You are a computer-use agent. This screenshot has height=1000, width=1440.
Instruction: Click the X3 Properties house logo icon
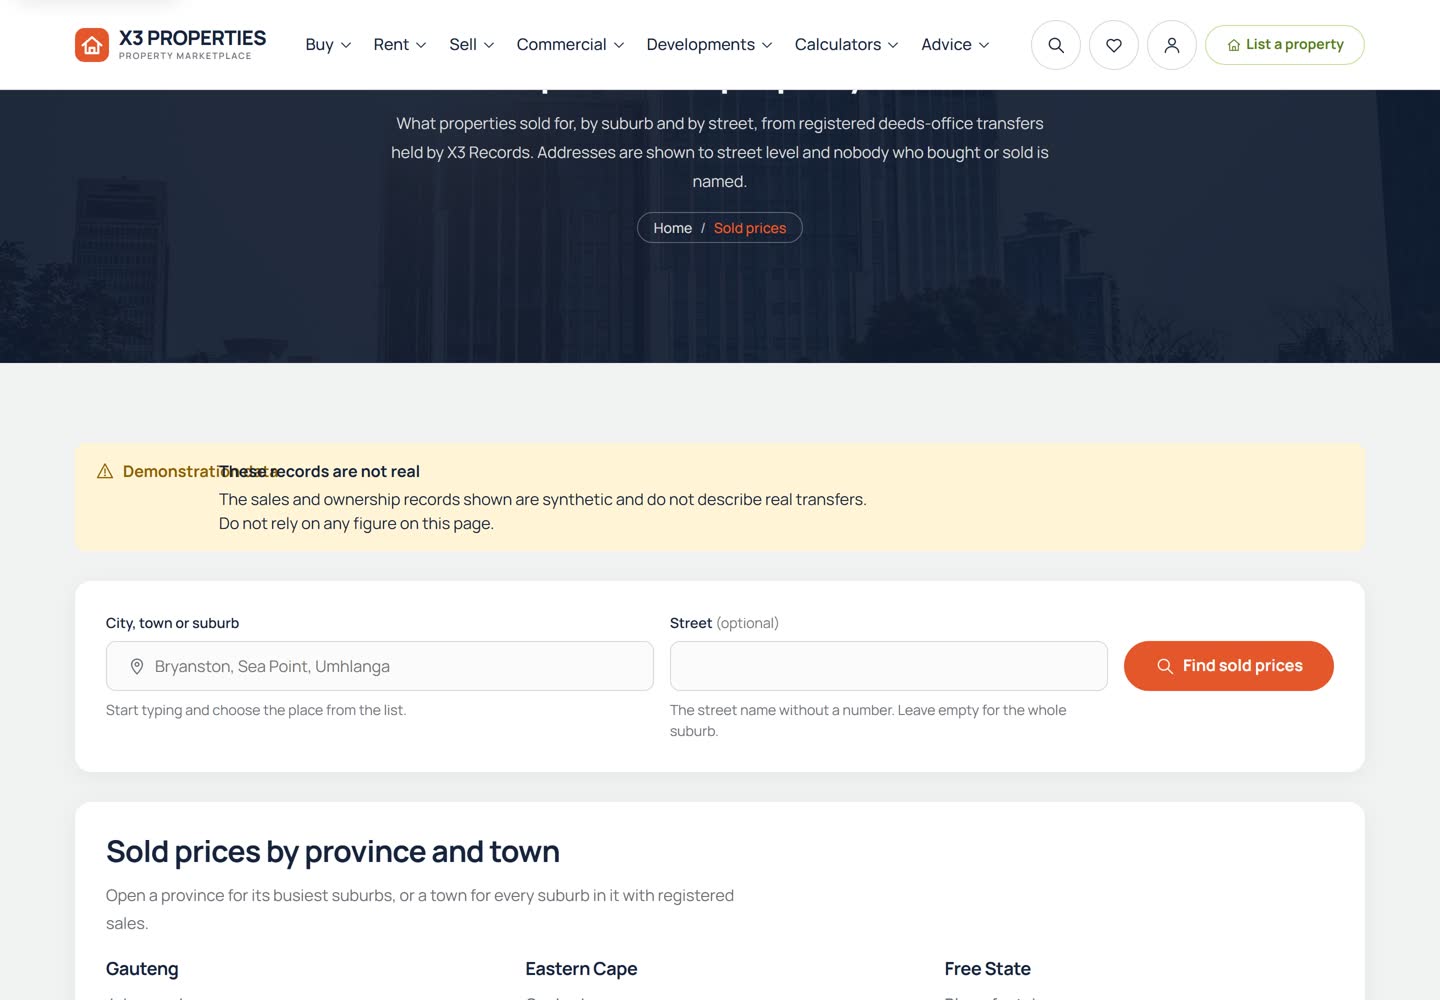click(92, 45)
